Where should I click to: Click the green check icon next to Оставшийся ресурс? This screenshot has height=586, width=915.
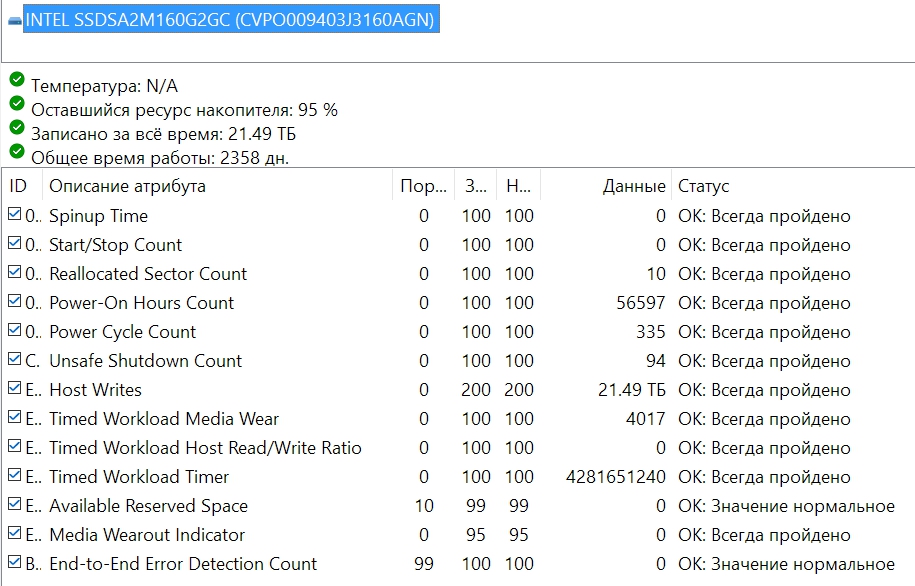pos(17,103)
